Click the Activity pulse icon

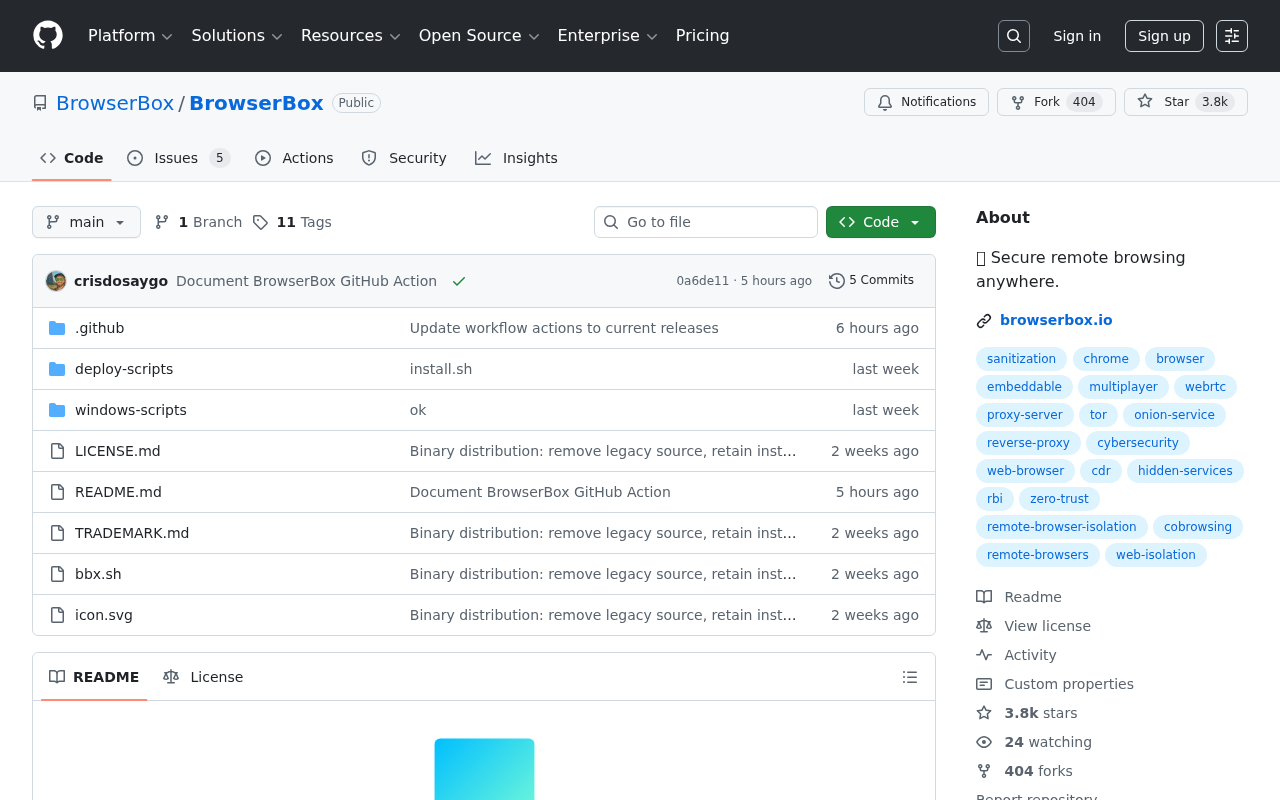[x=983, y=655]
